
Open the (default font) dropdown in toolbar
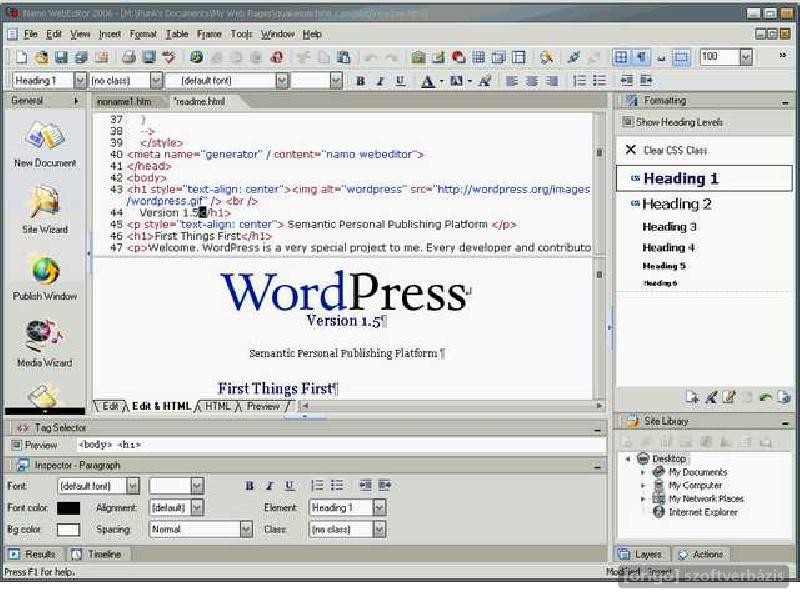tap(282, 81)
